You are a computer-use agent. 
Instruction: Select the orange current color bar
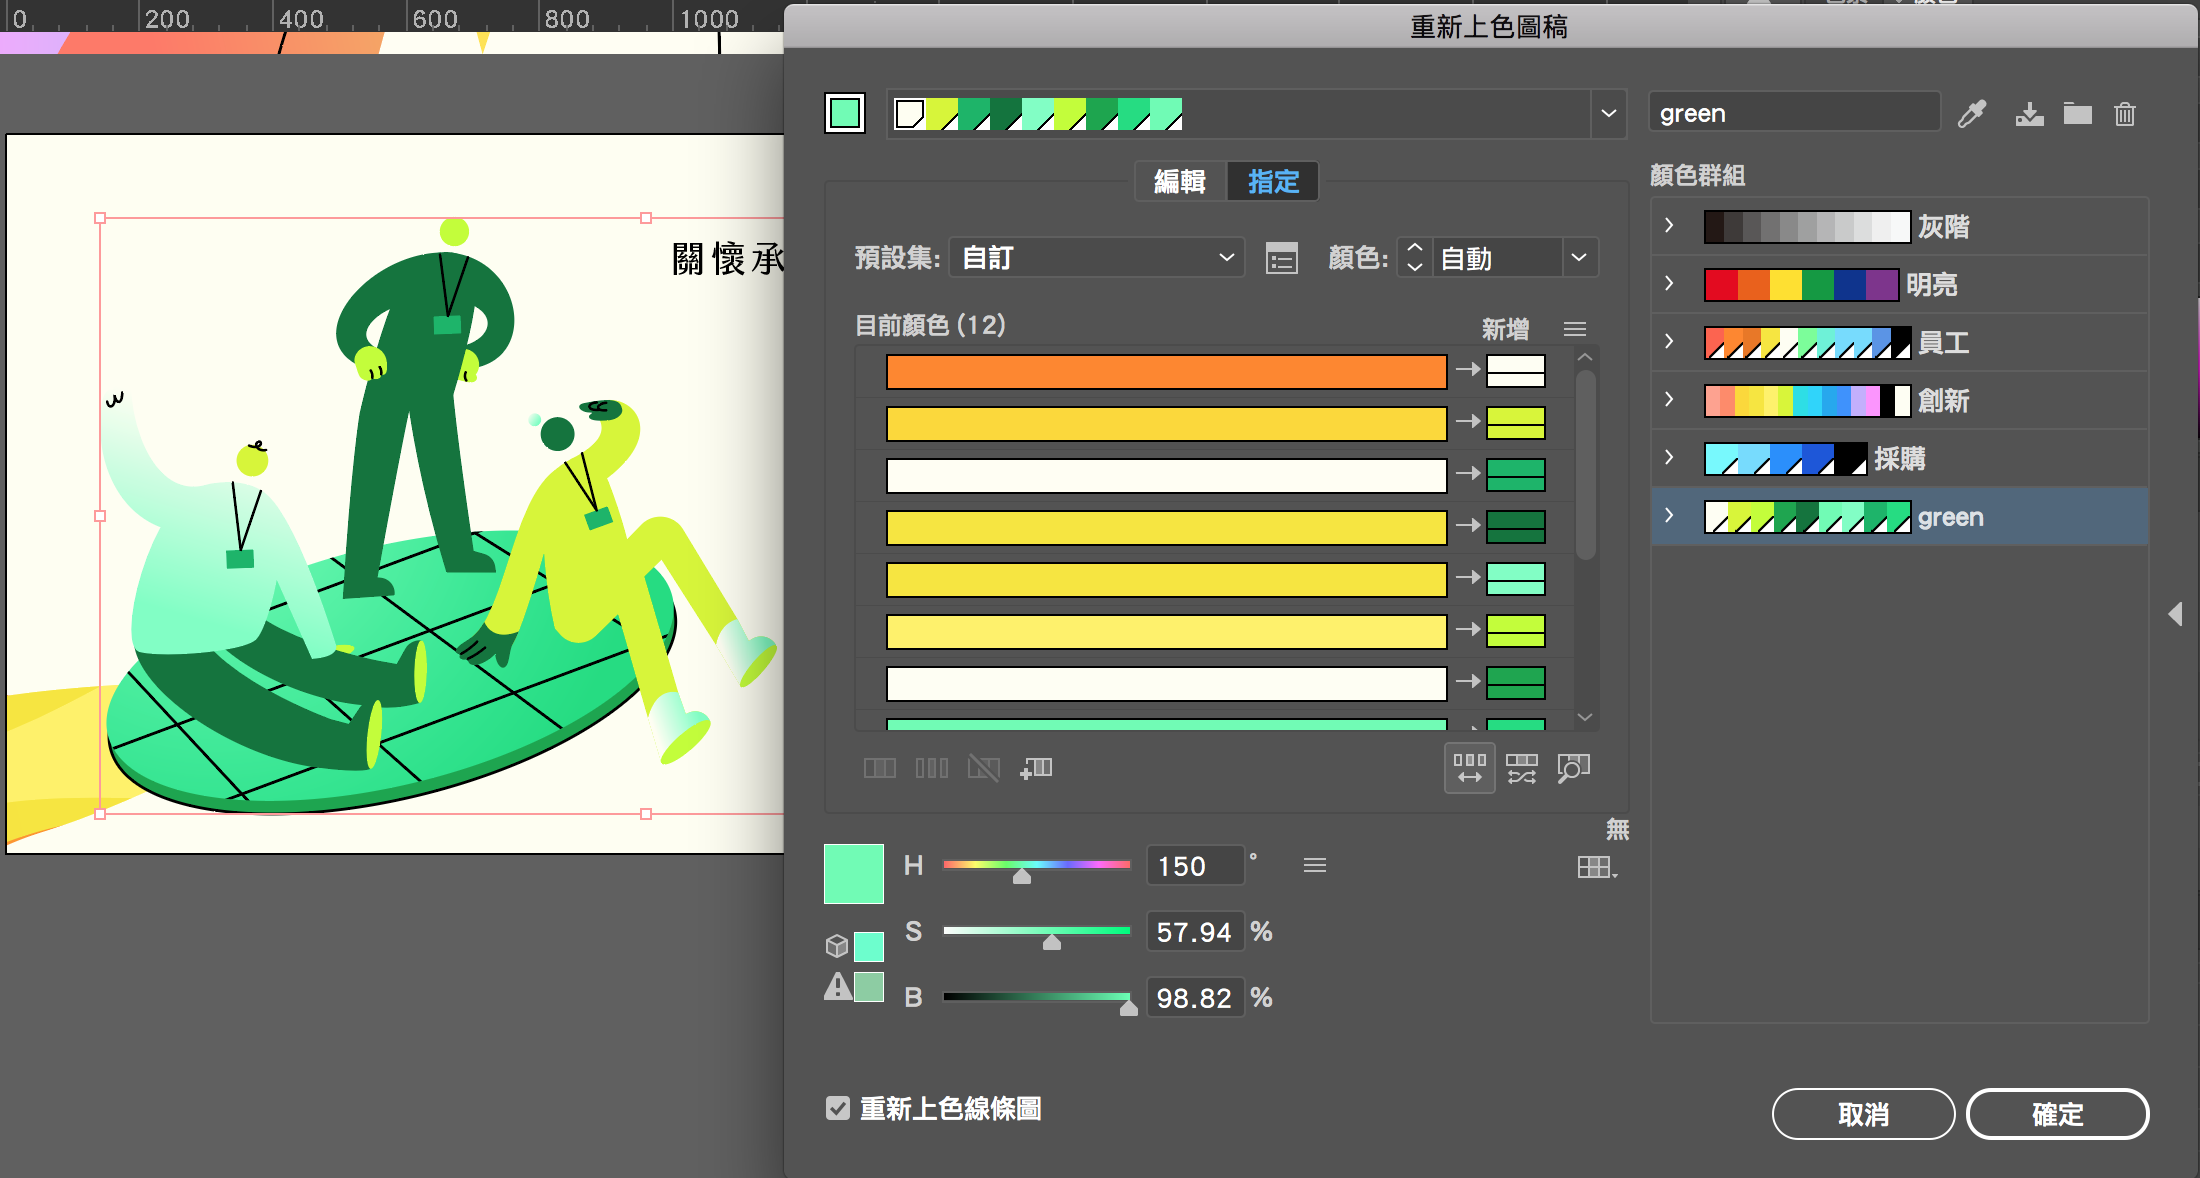1166,371
